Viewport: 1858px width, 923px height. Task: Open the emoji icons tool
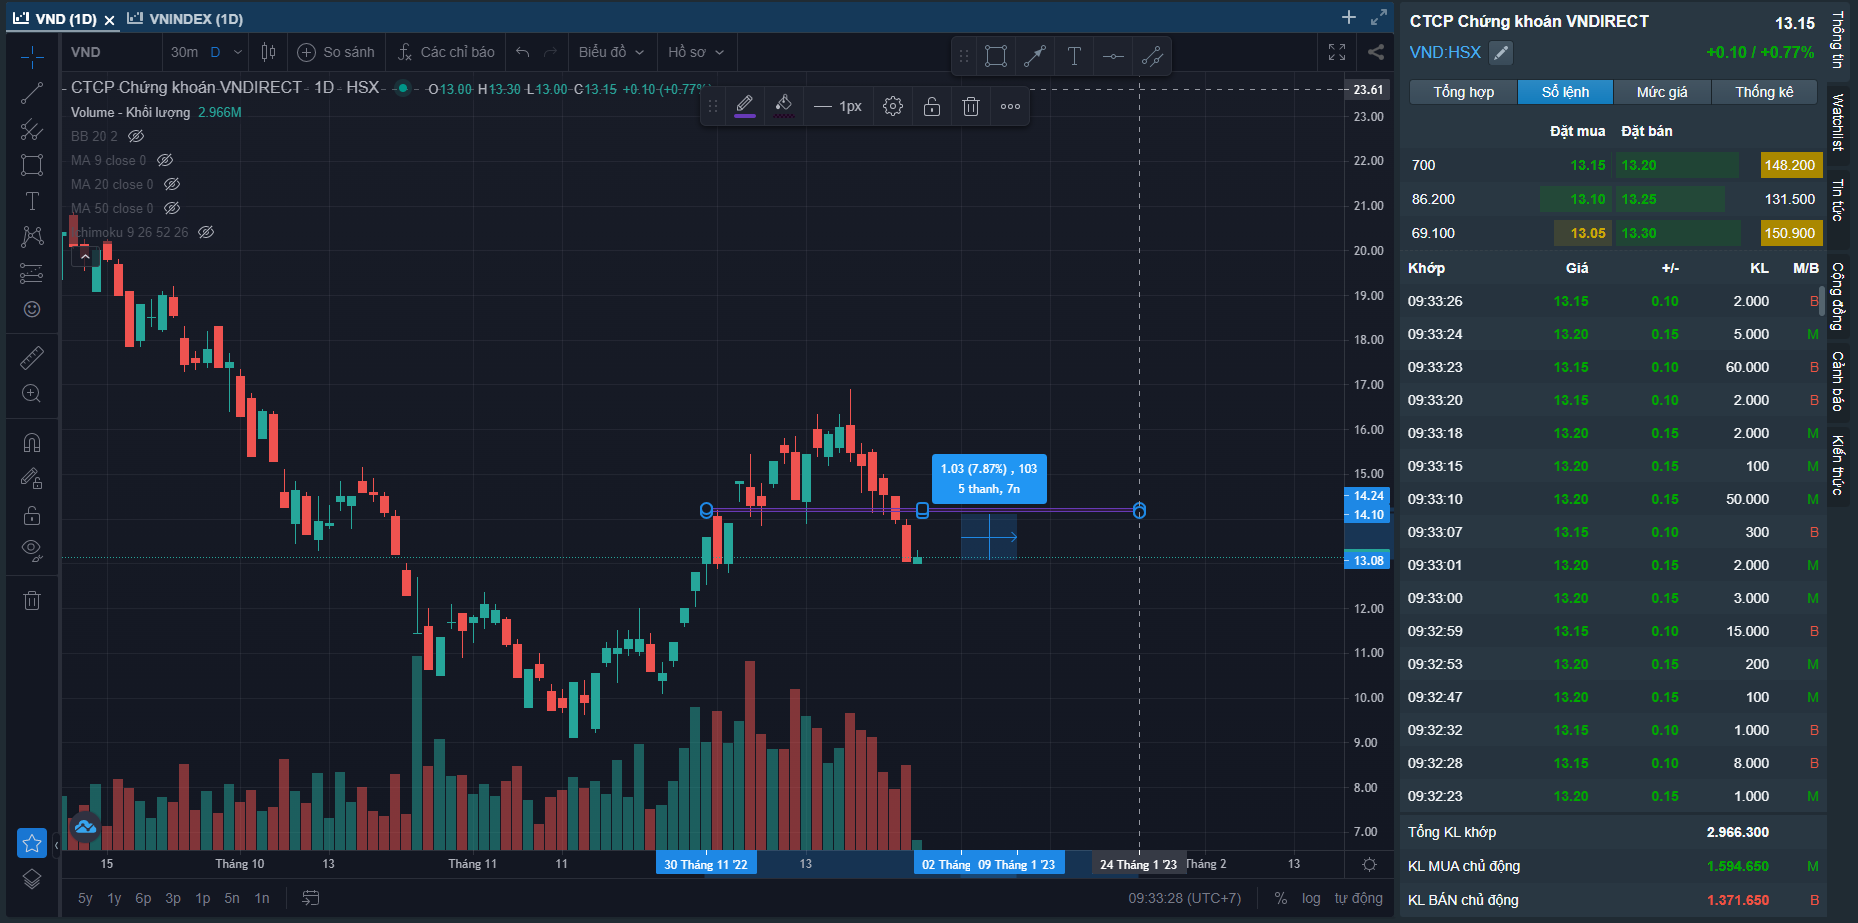coord(32,309)
